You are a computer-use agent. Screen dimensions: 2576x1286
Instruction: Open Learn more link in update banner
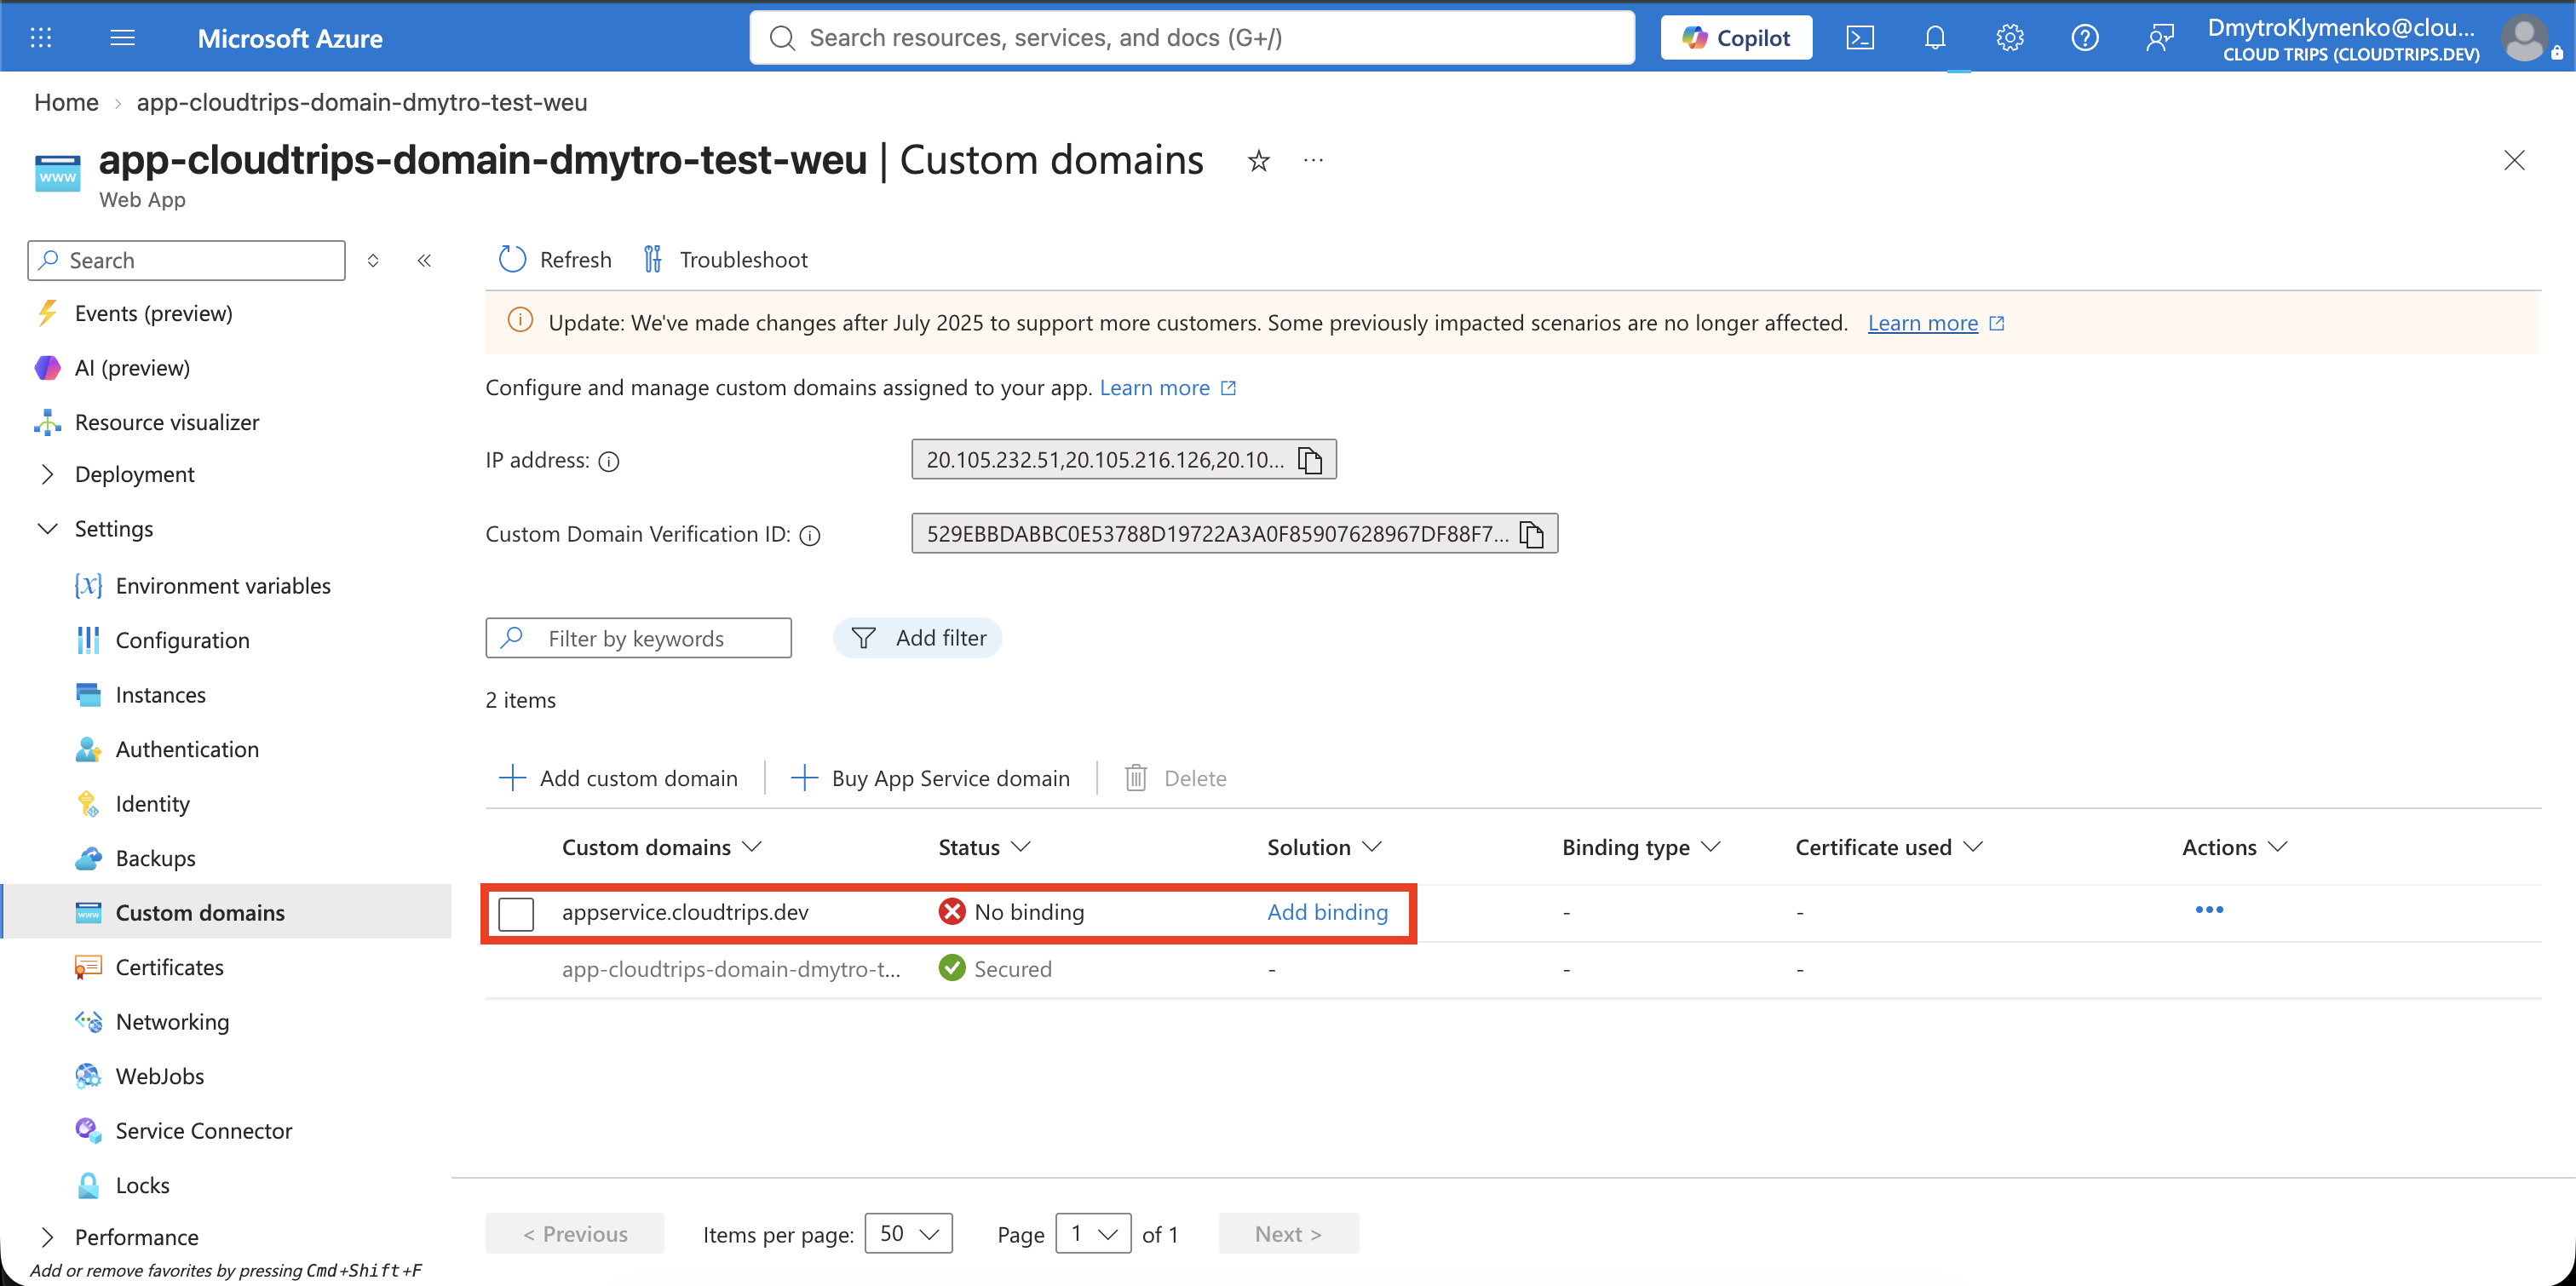1922,323
